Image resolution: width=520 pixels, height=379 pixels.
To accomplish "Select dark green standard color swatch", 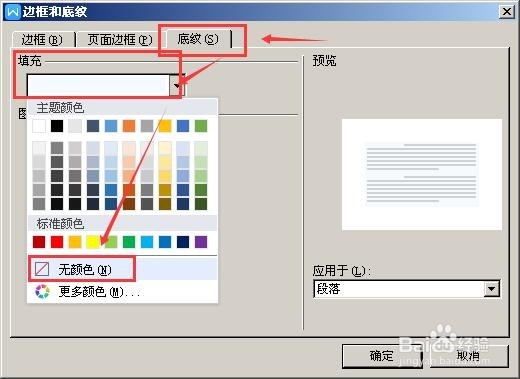I will (129, 242).
